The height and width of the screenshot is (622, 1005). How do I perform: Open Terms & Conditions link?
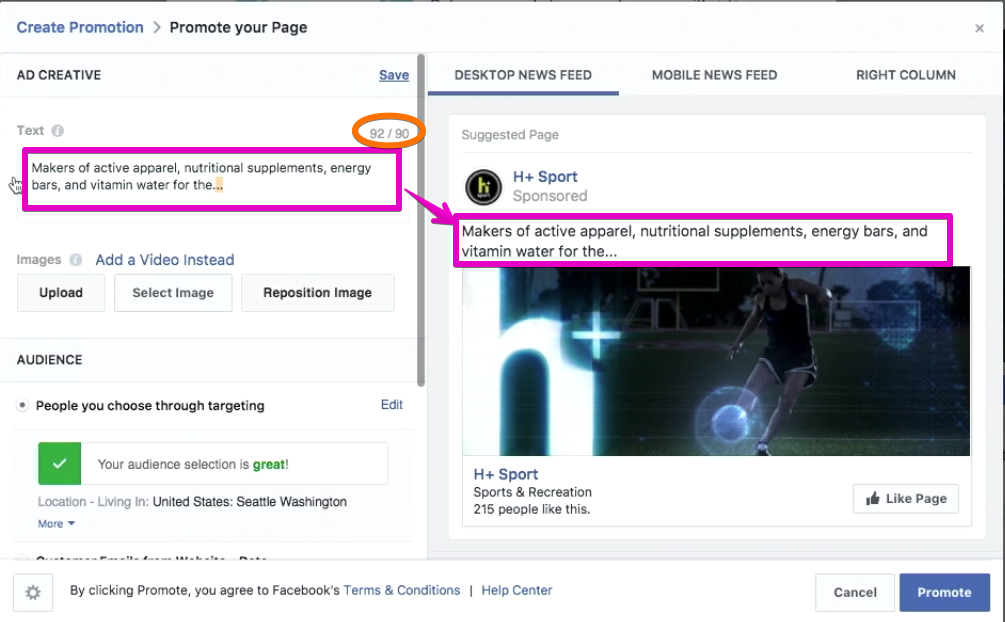[x=402, y=591]
